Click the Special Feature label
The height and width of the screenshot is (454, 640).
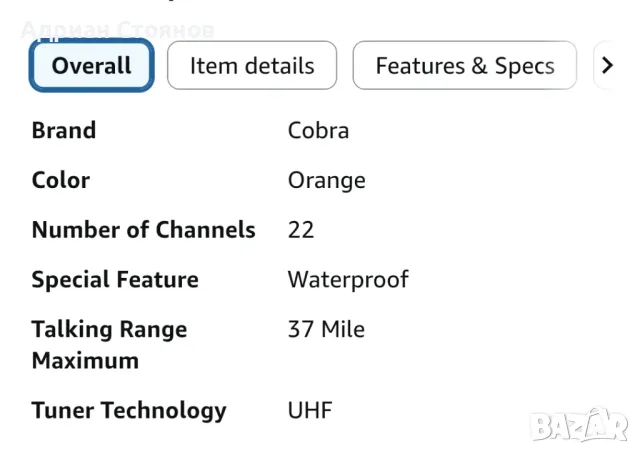click(115, 280)
